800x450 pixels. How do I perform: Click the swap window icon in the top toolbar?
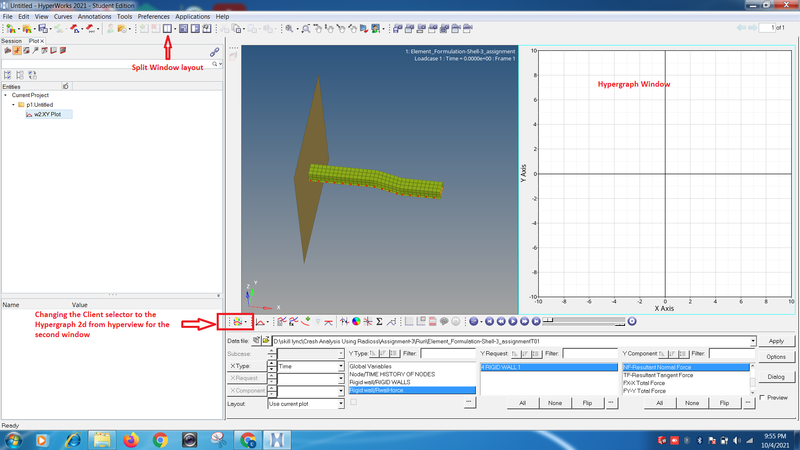[195, 29]
